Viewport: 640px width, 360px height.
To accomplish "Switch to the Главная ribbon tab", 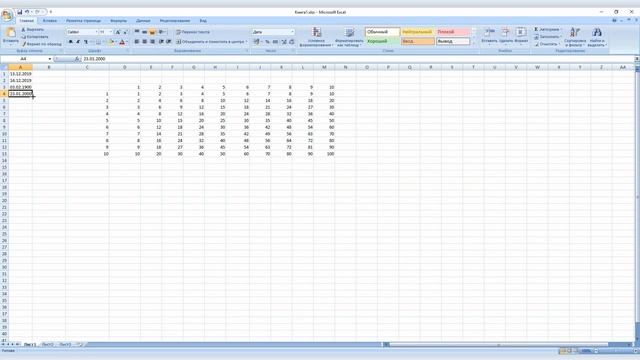I will 27,20.
